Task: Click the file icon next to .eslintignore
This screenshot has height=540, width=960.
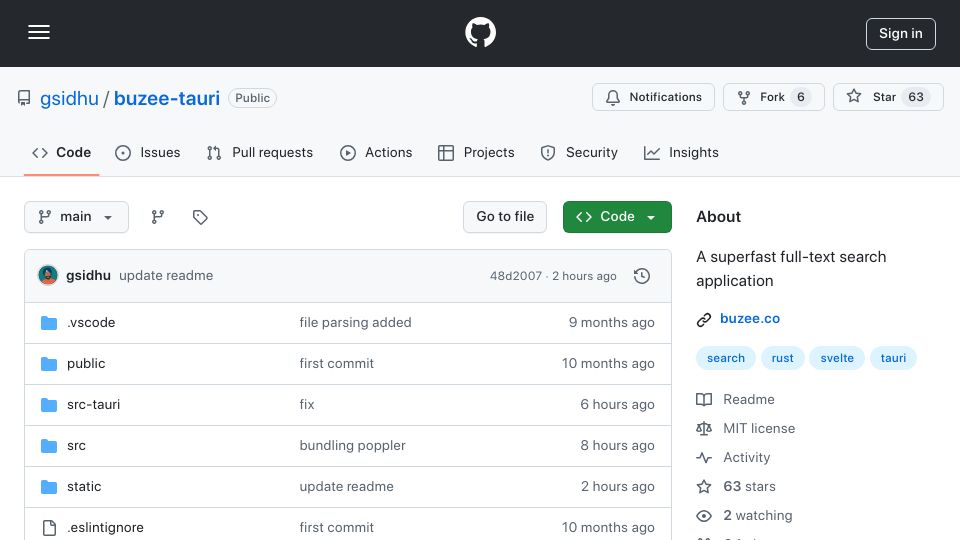Action: click(x=49, y=528)
